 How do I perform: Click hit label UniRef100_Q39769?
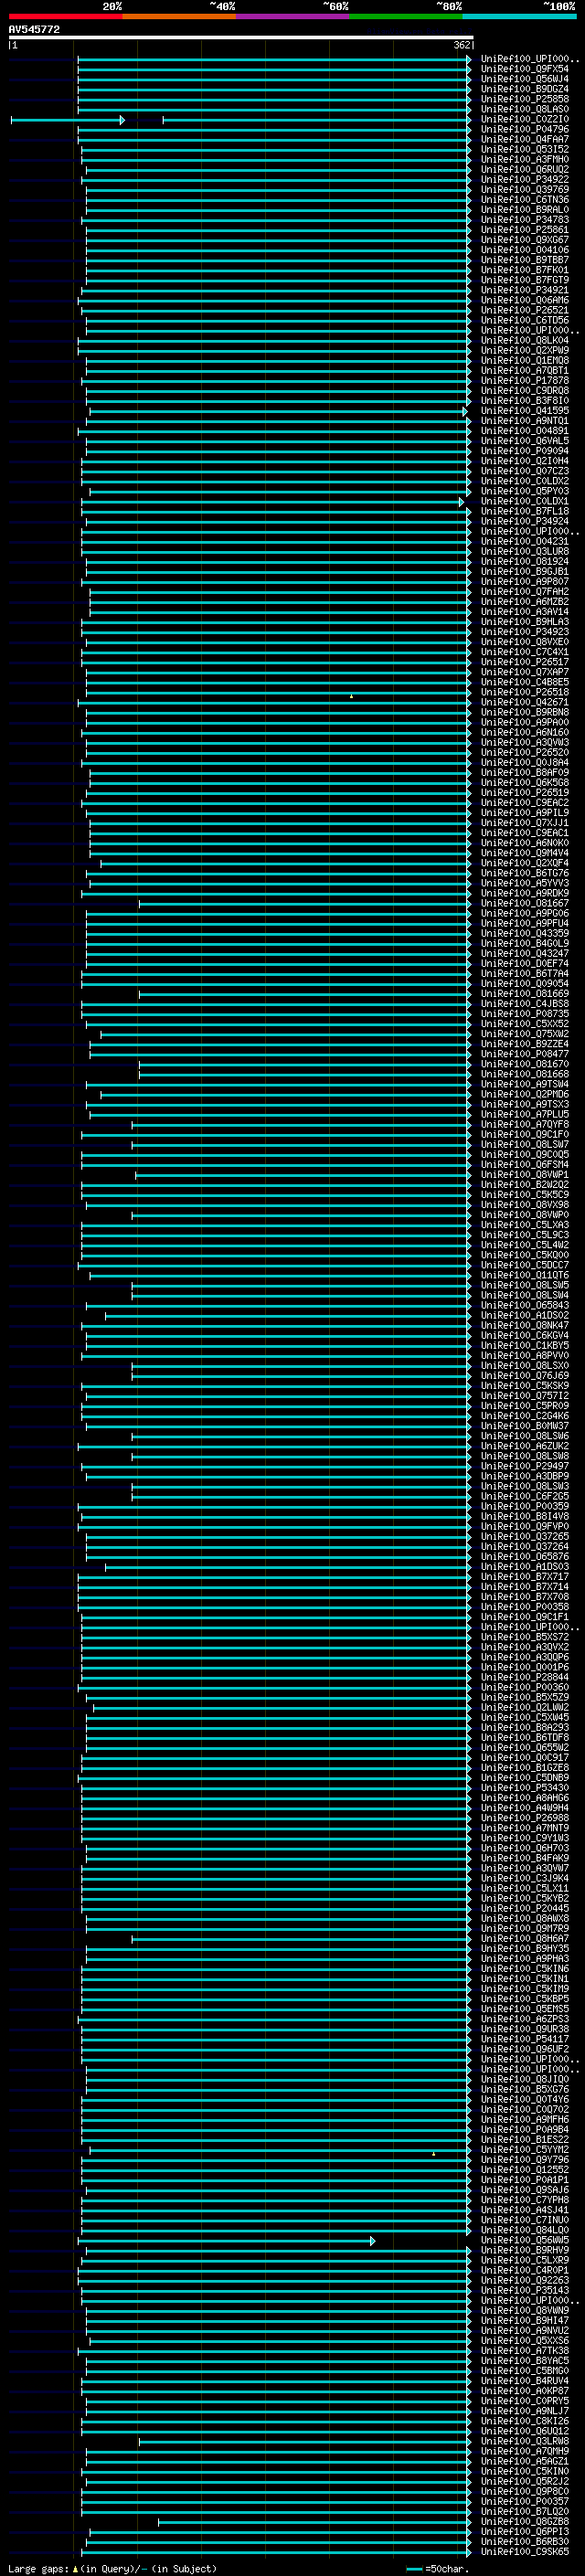(x=525, y=189)
